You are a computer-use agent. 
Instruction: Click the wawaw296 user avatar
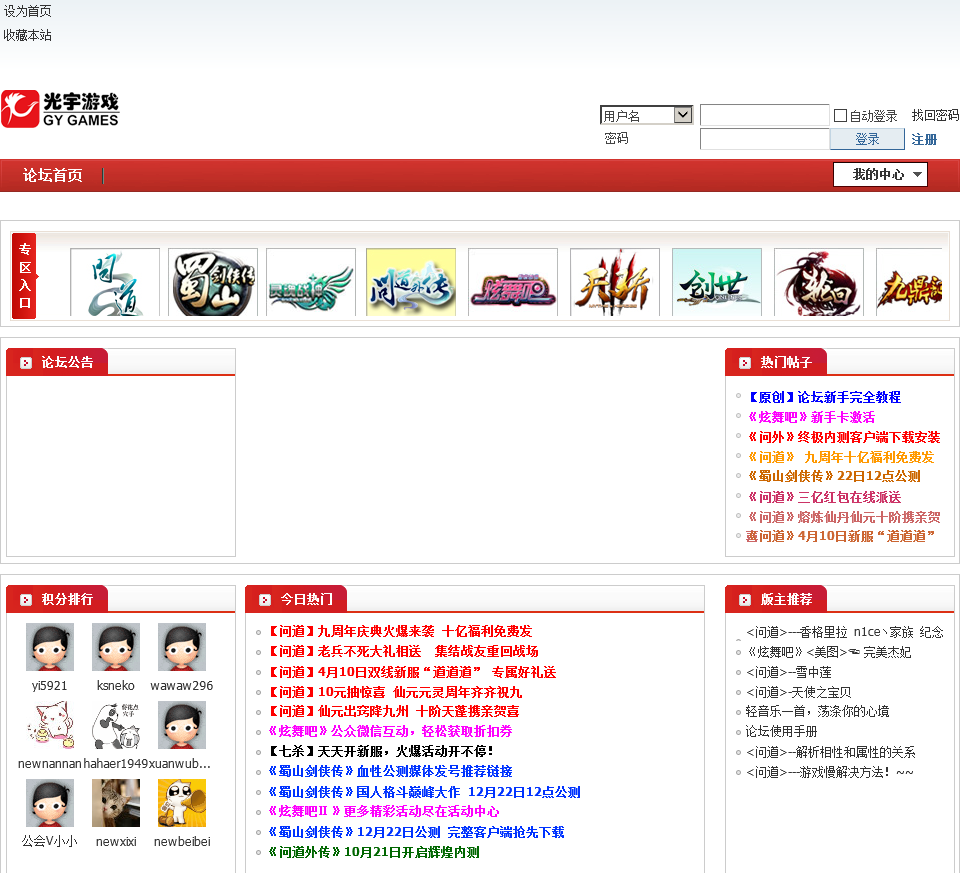pyautogui.click(x=182, y=647)
